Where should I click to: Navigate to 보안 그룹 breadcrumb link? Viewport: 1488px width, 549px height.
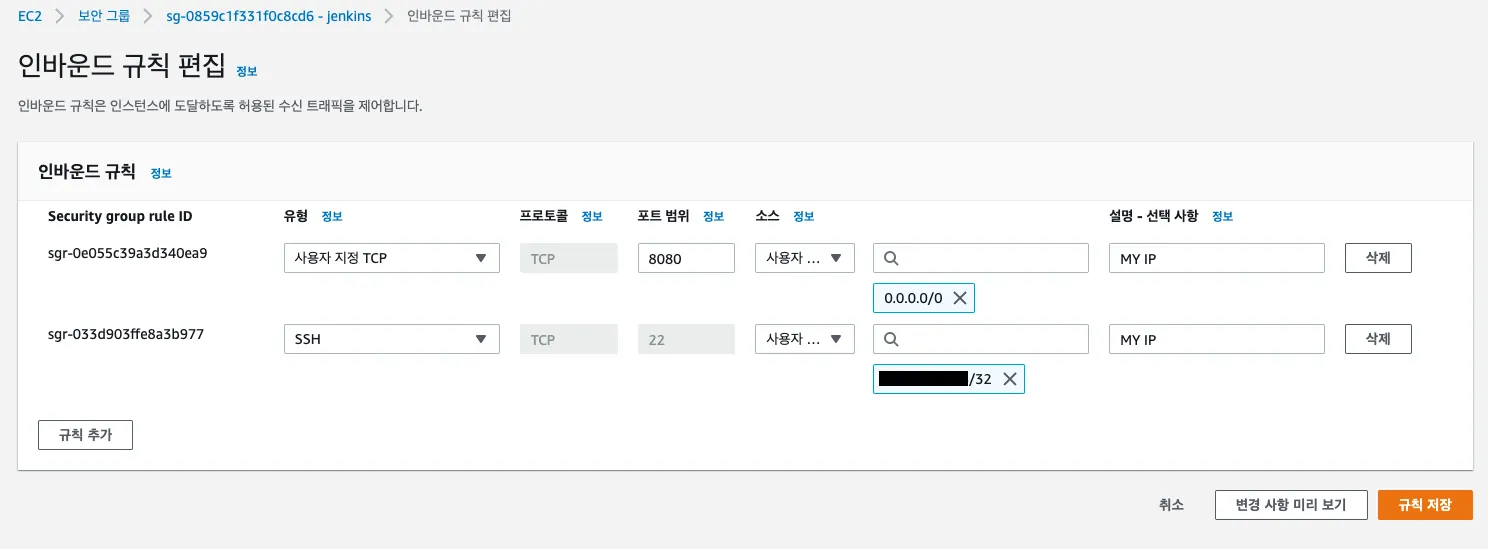click(104, 17)
